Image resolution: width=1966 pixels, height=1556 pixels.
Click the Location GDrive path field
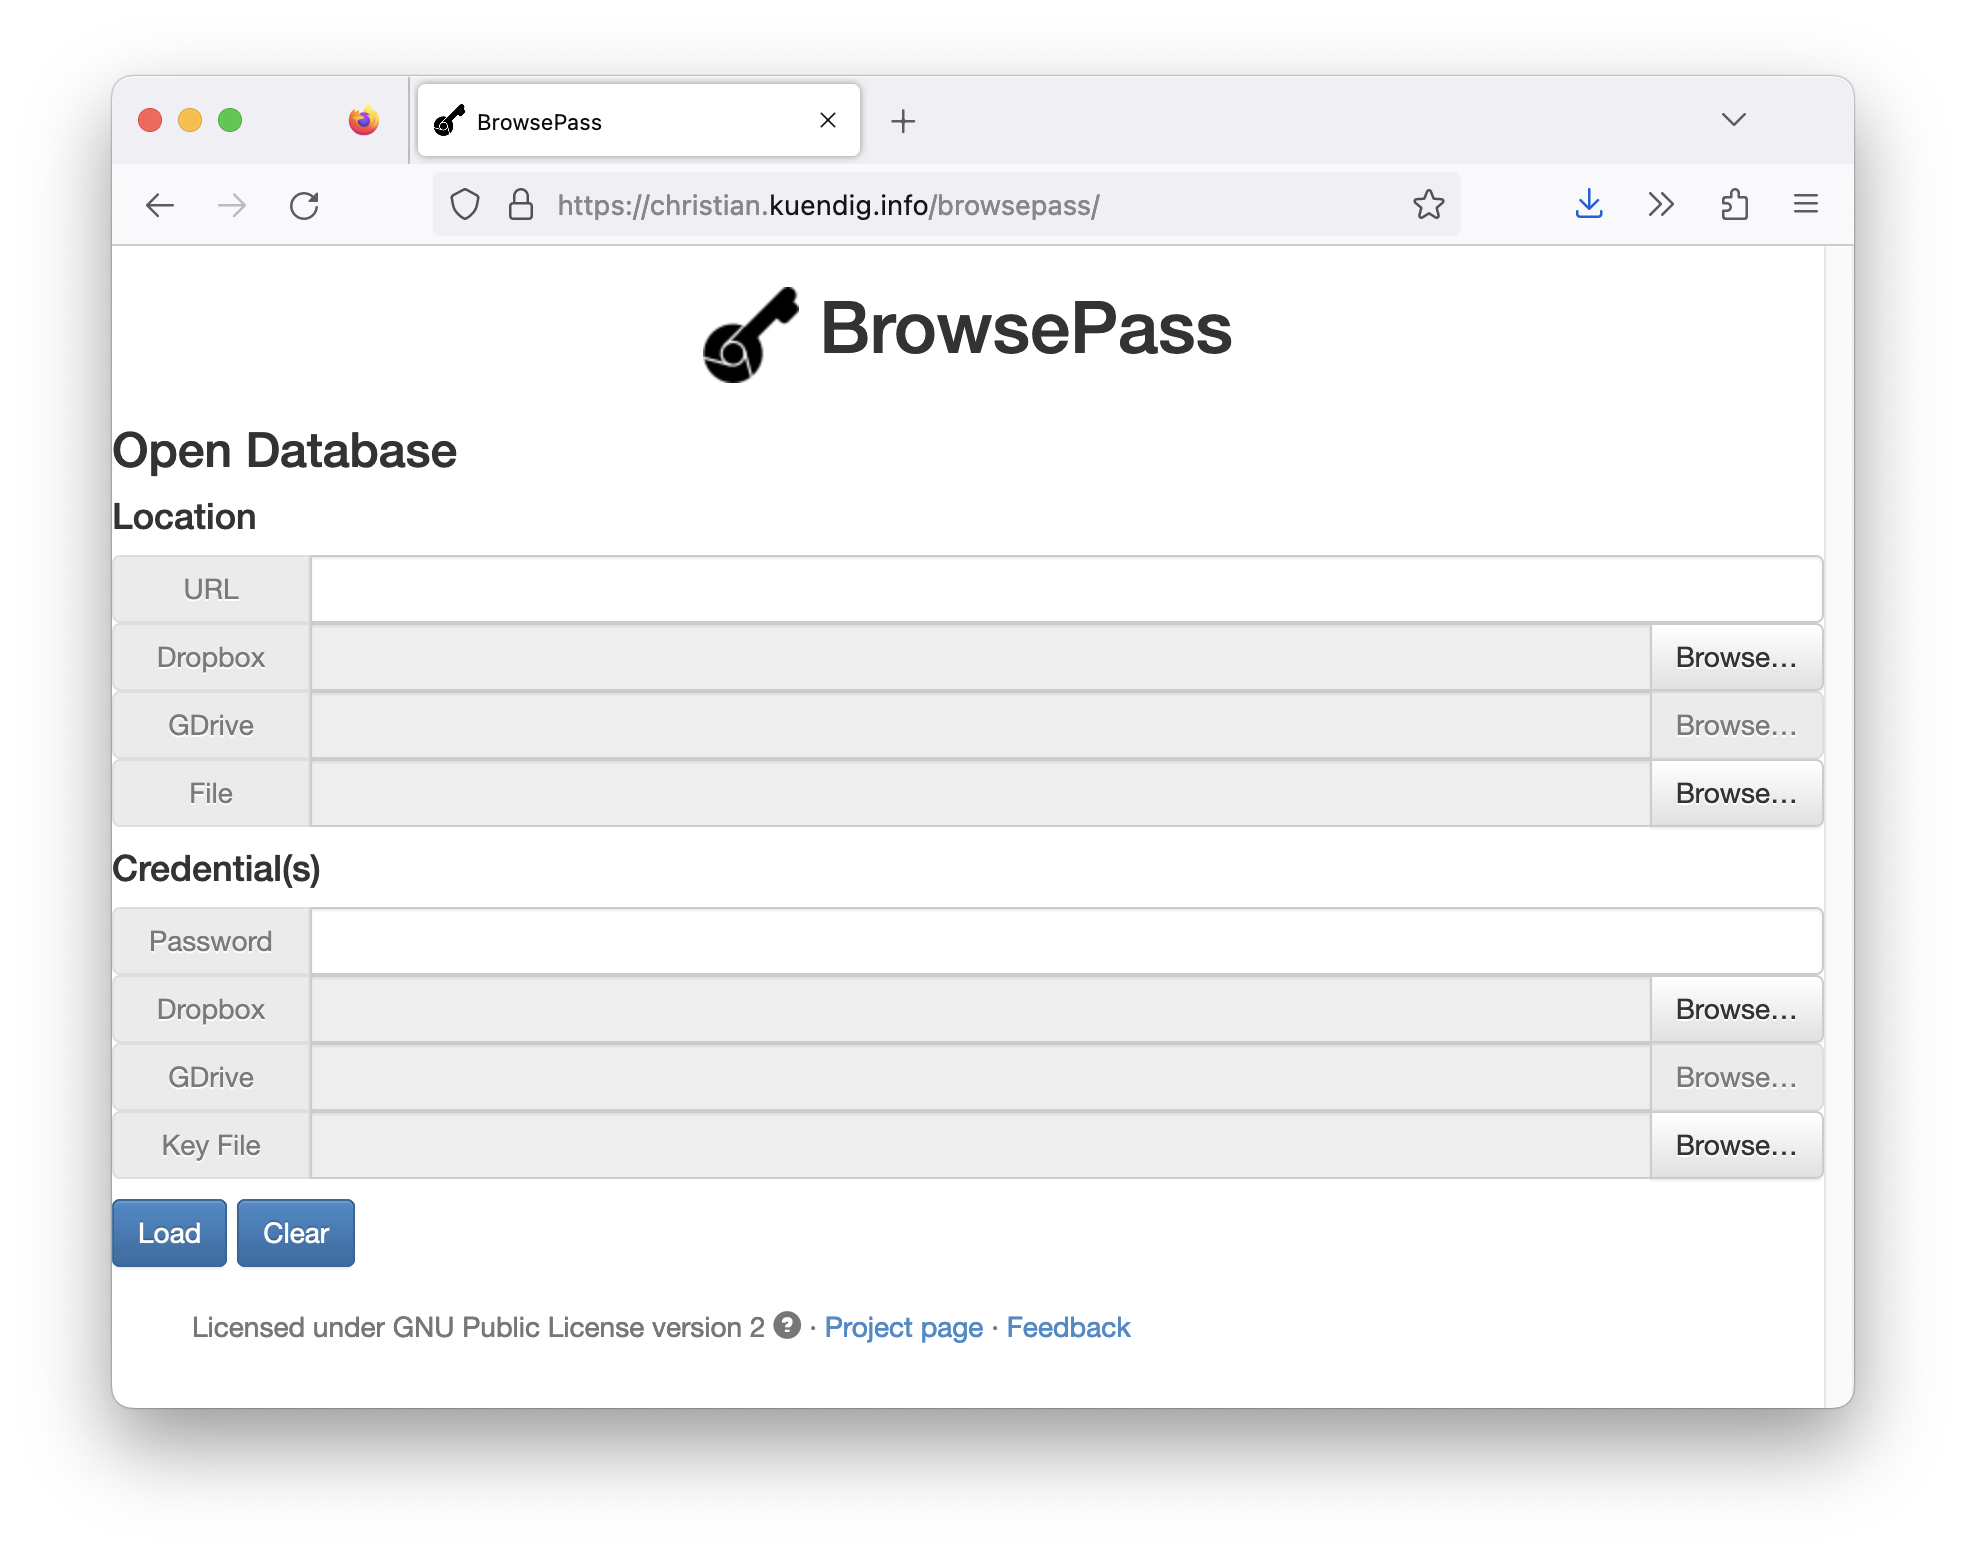pos(980,725)
